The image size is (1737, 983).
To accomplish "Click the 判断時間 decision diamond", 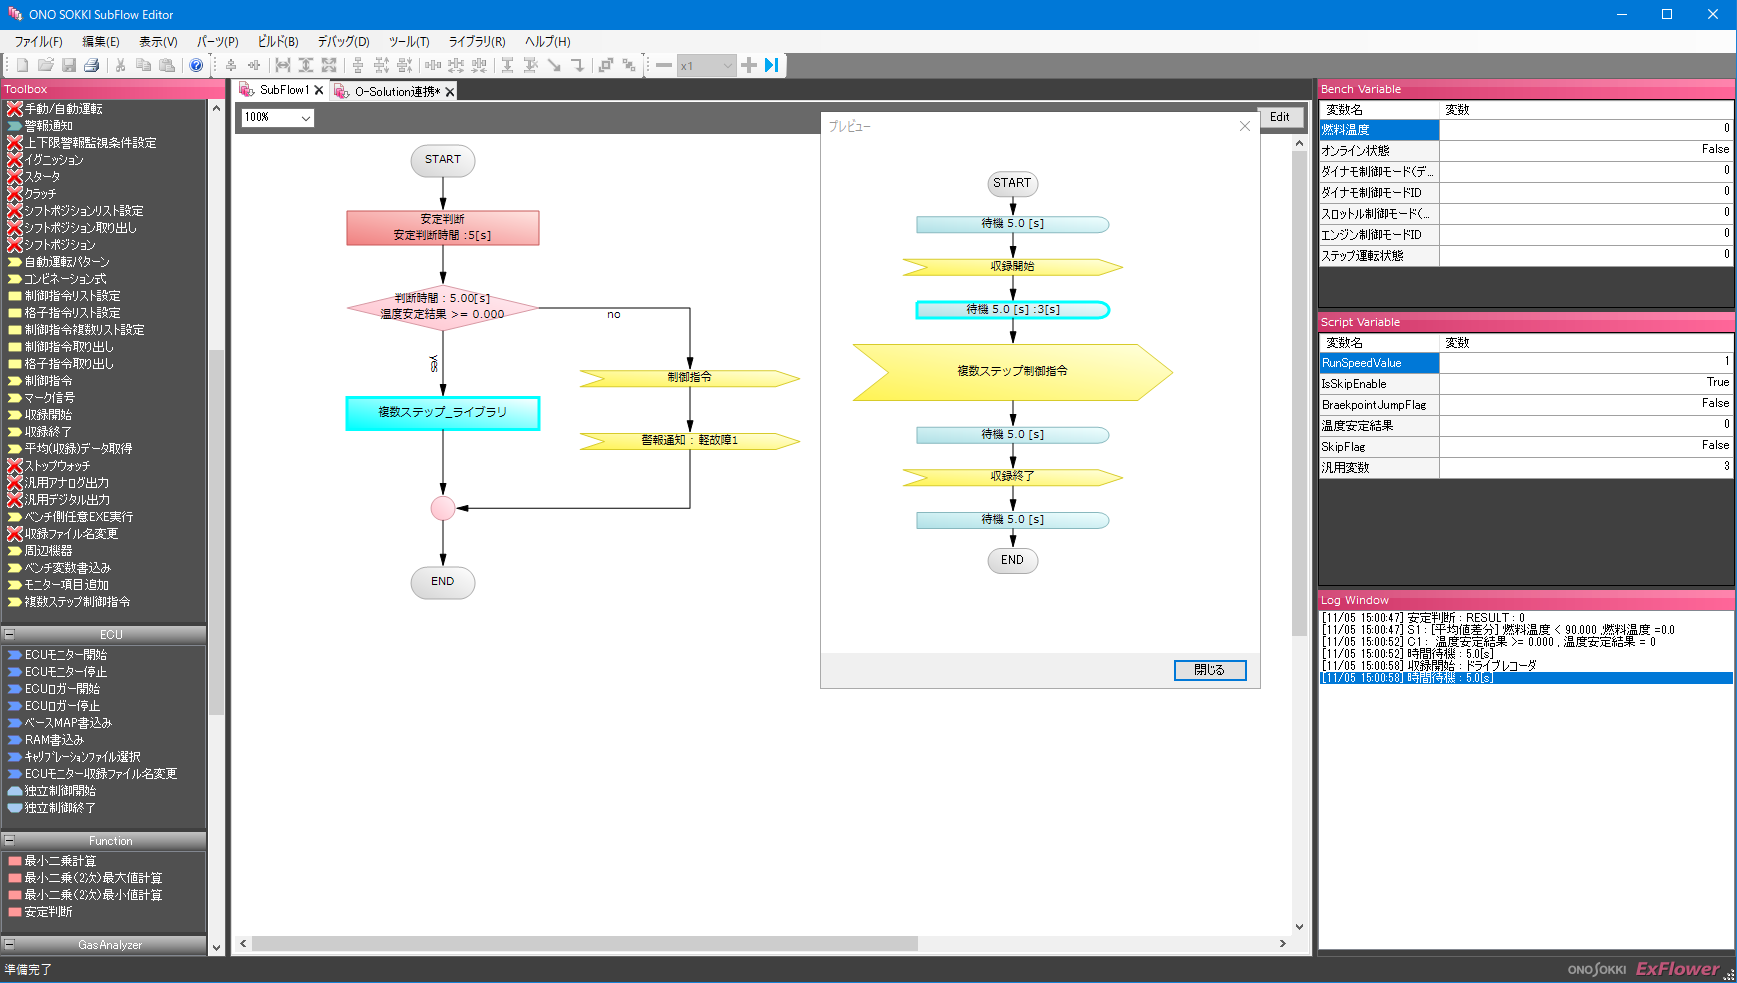I will (x=443, y=306).
